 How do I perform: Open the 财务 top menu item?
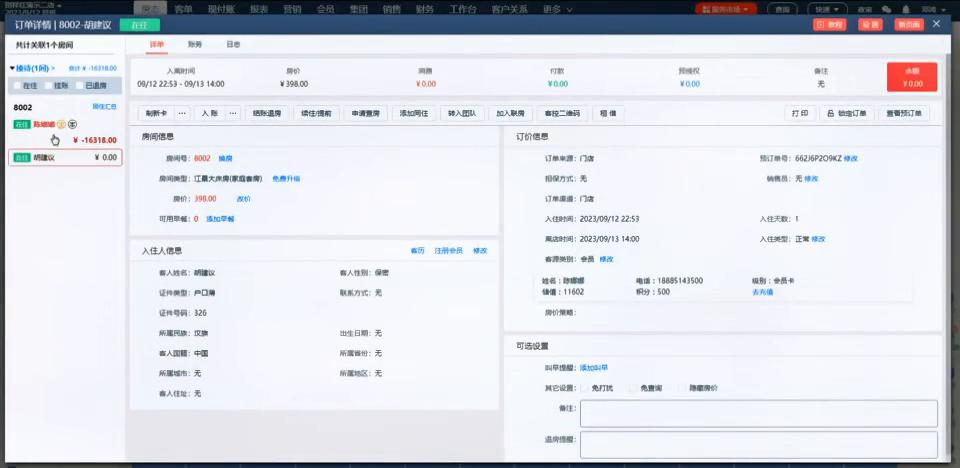coord(425,9)
